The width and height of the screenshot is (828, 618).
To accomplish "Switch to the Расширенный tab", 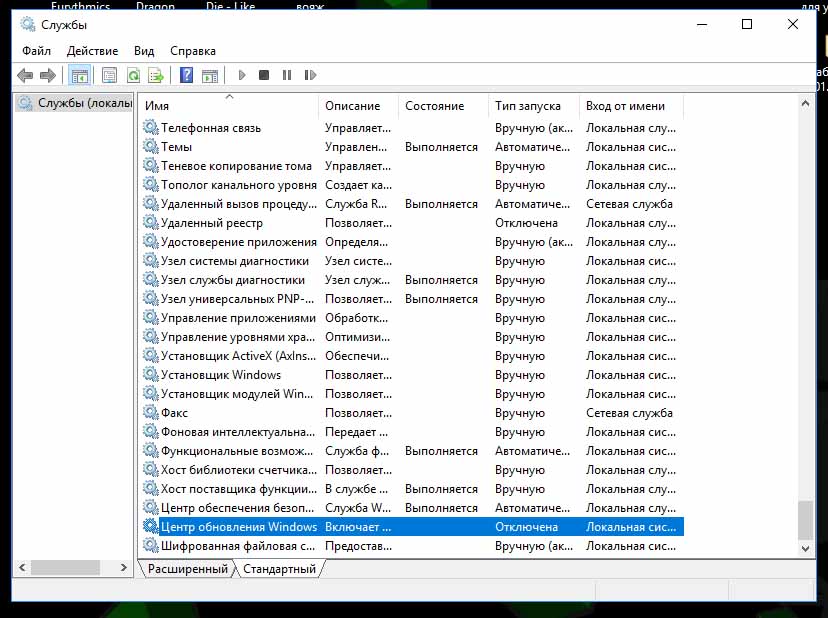I will [x=187, y=569].
